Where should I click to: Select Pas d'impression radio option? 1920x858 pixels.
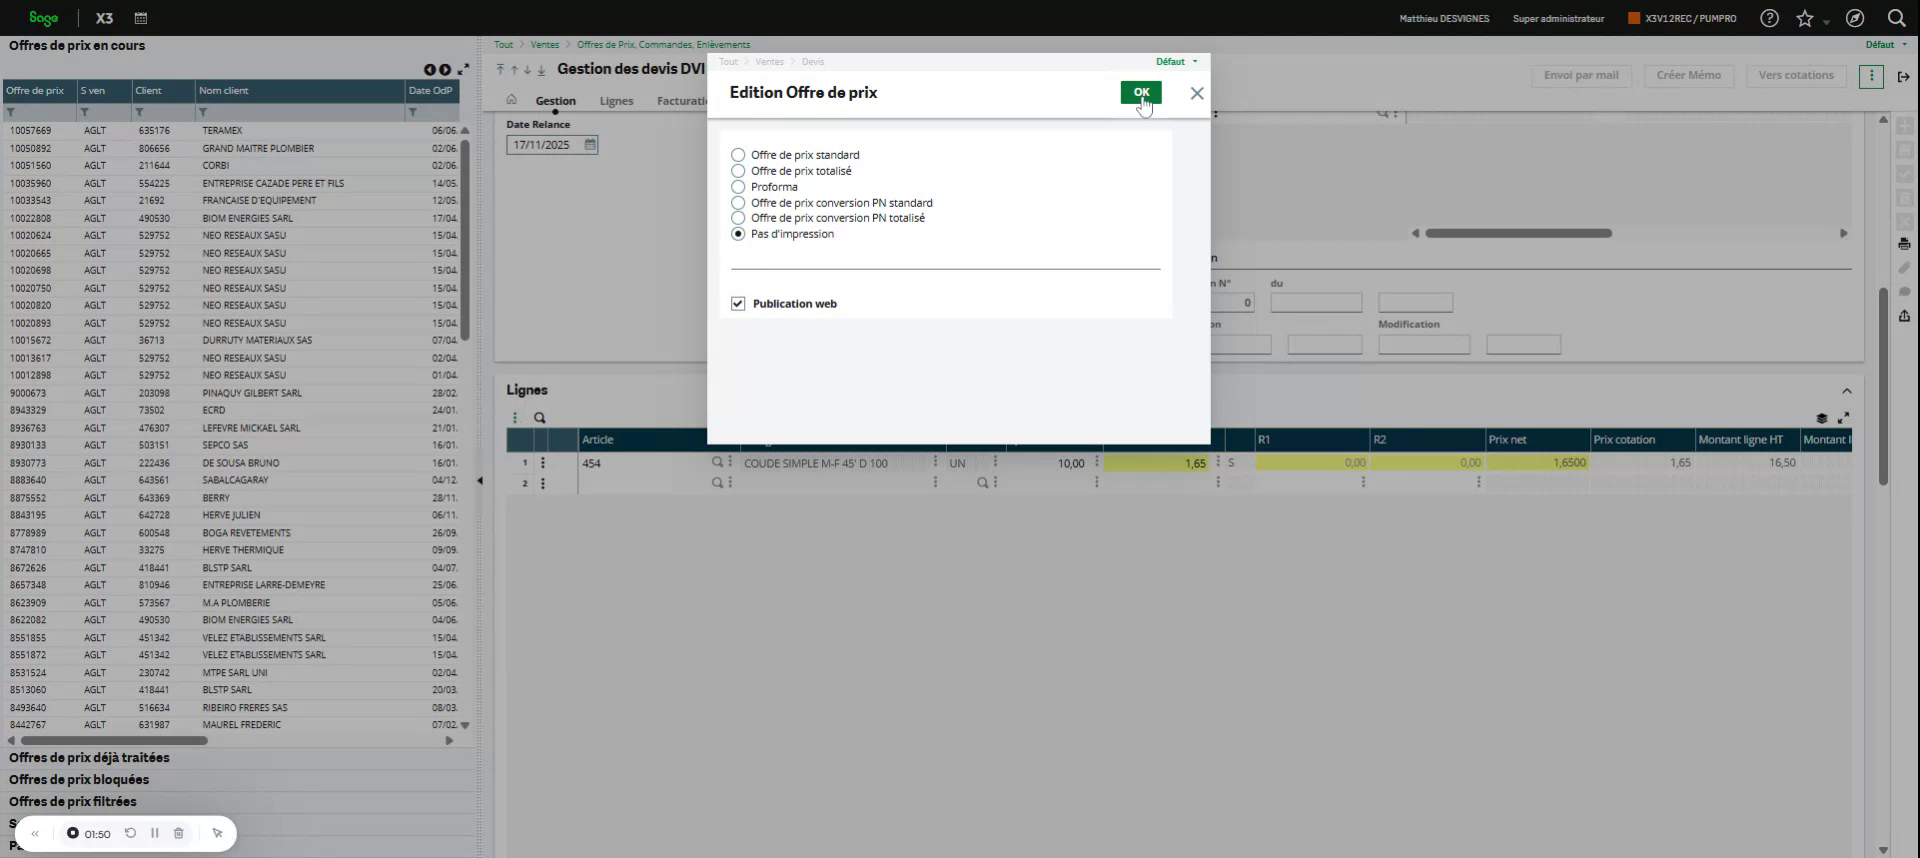pos(738,234)
